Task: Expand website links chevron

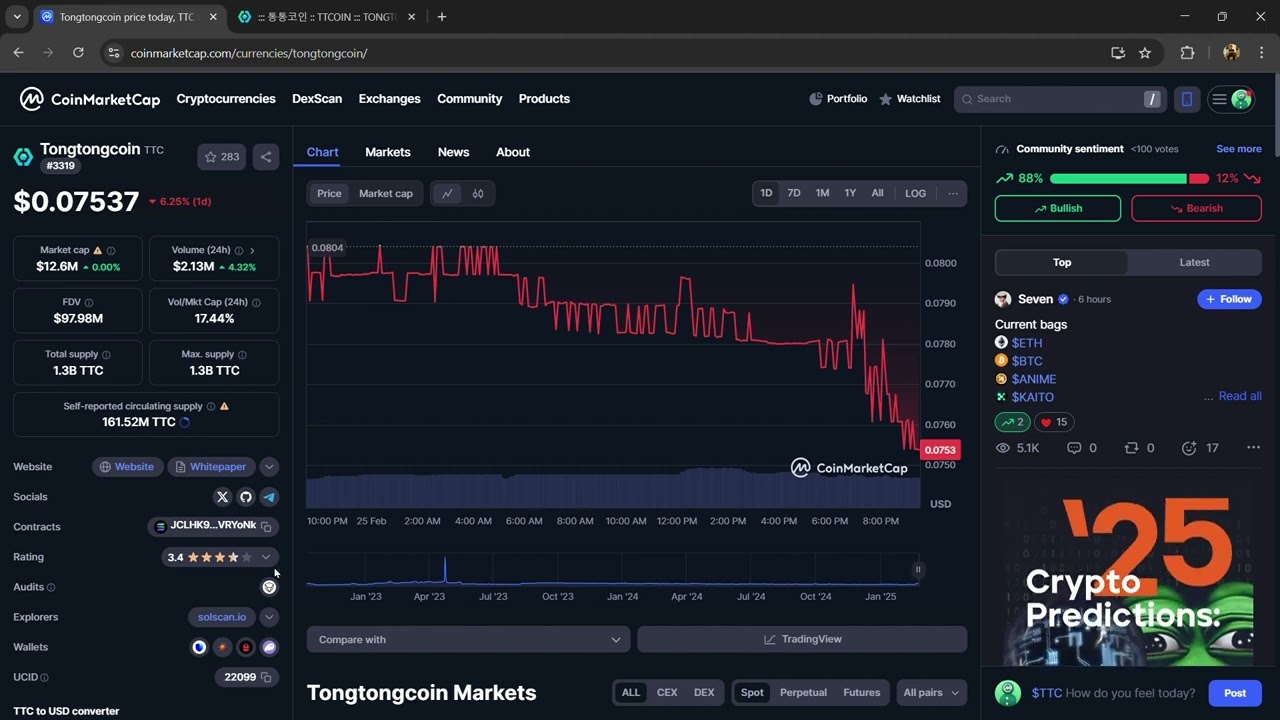Action: tap(269, 467)
